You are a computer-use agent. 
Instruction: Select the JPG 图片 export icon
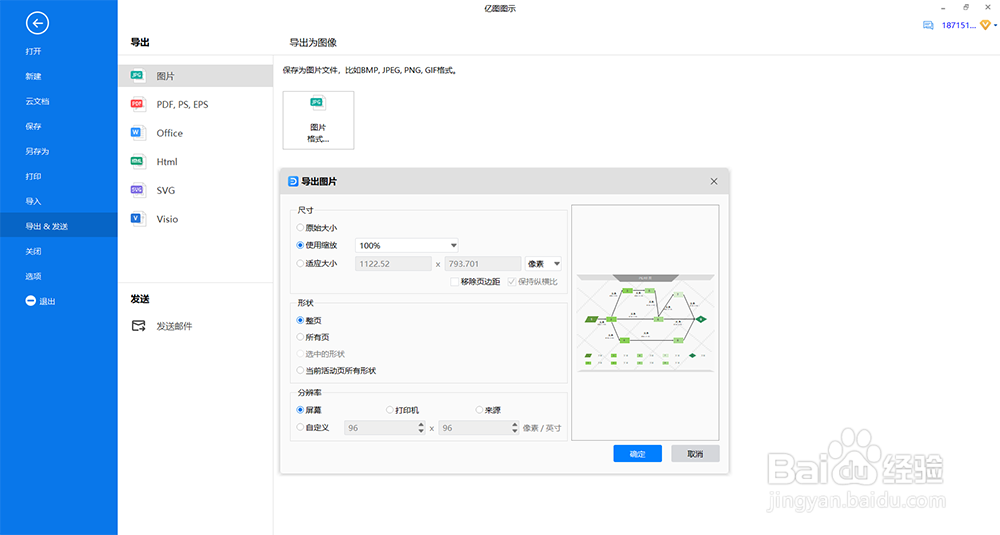click(137, 75)
